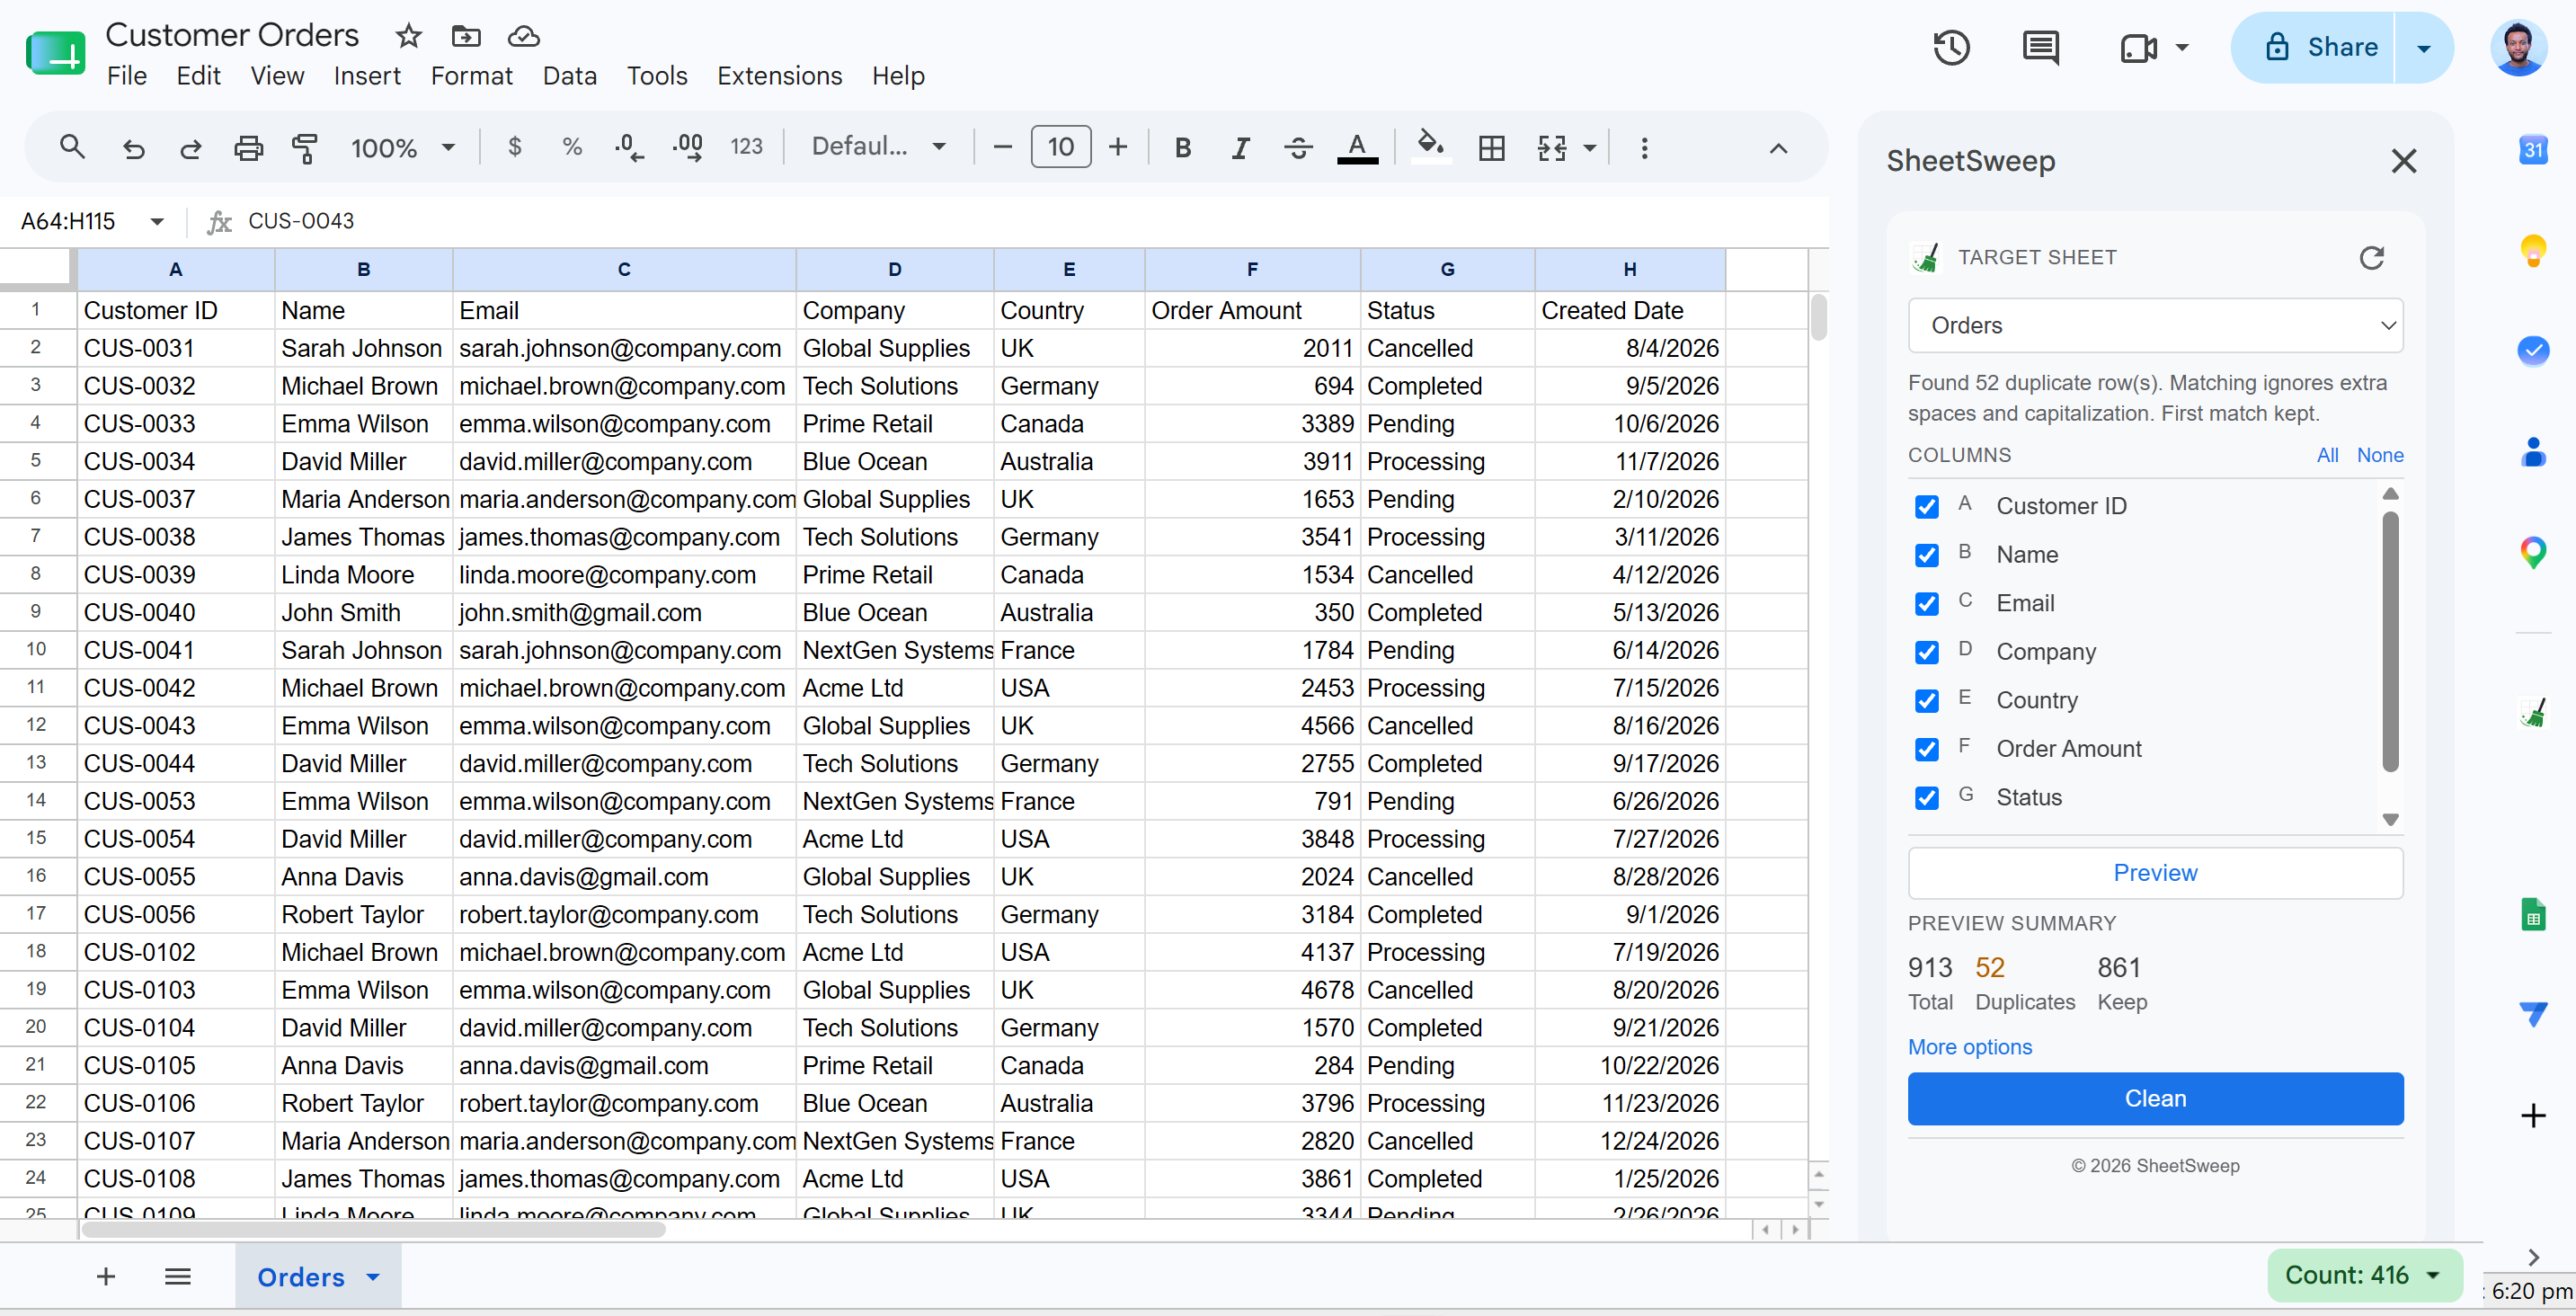Uncheck the Order Amount column checkbox
This screenshot has width=2576, height=1316.
[x=1926, y=749]
